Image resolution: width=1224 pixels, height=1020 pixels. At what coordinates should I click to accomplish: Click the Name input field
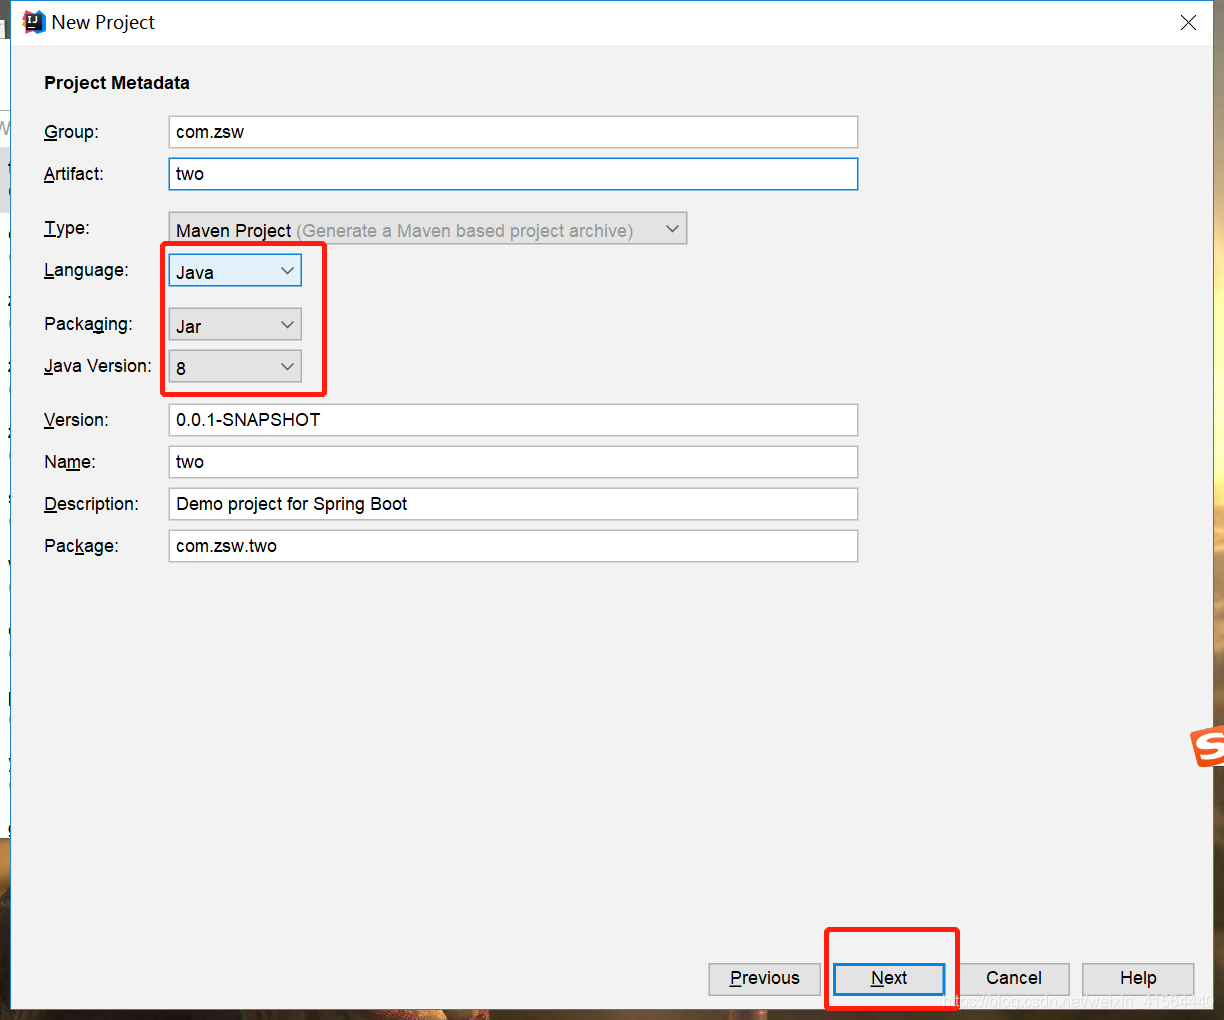513,462
